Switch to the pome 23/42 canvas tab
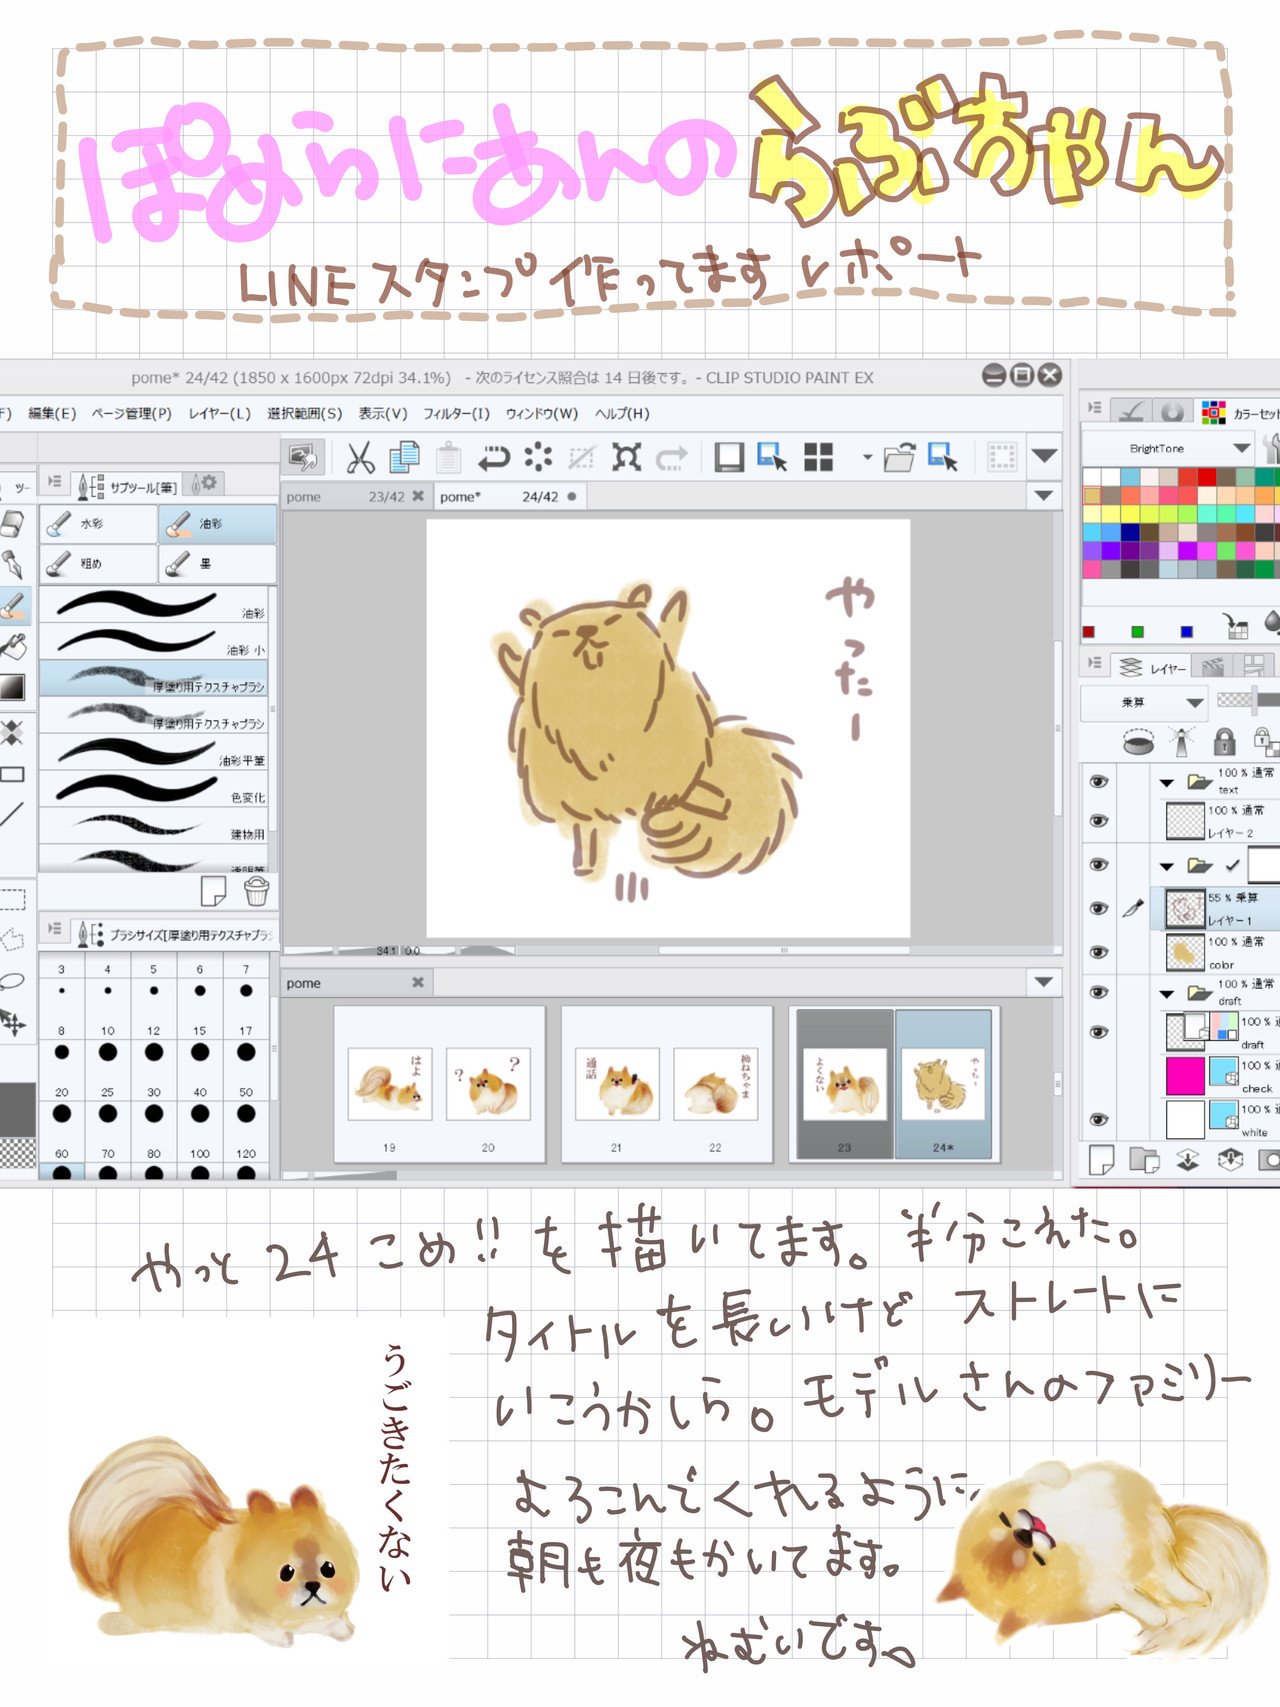This screenshot has height=1707, width=1280. click(x=354, y=496)
